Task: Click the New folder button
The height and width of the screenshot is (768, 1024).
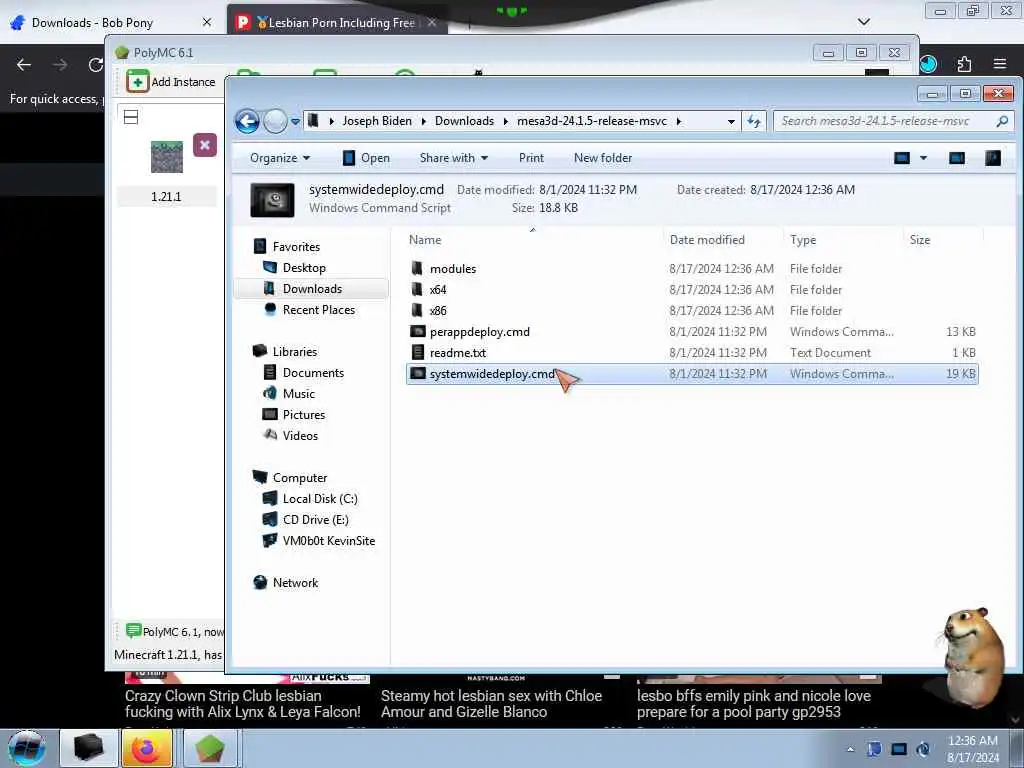Action: tap(603, 158)
